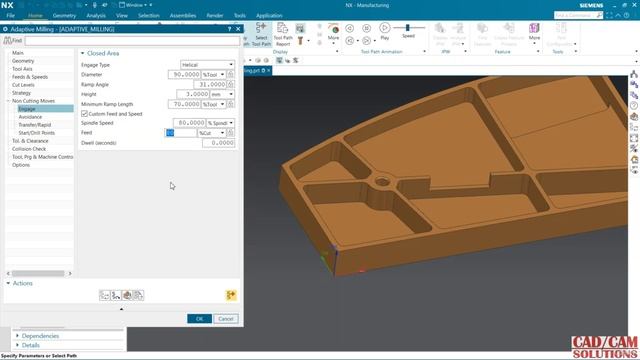This screenshot has height=360, width=640.
Task: Click the fit view icon in right toolbar
Action: (x=634, y=138)
